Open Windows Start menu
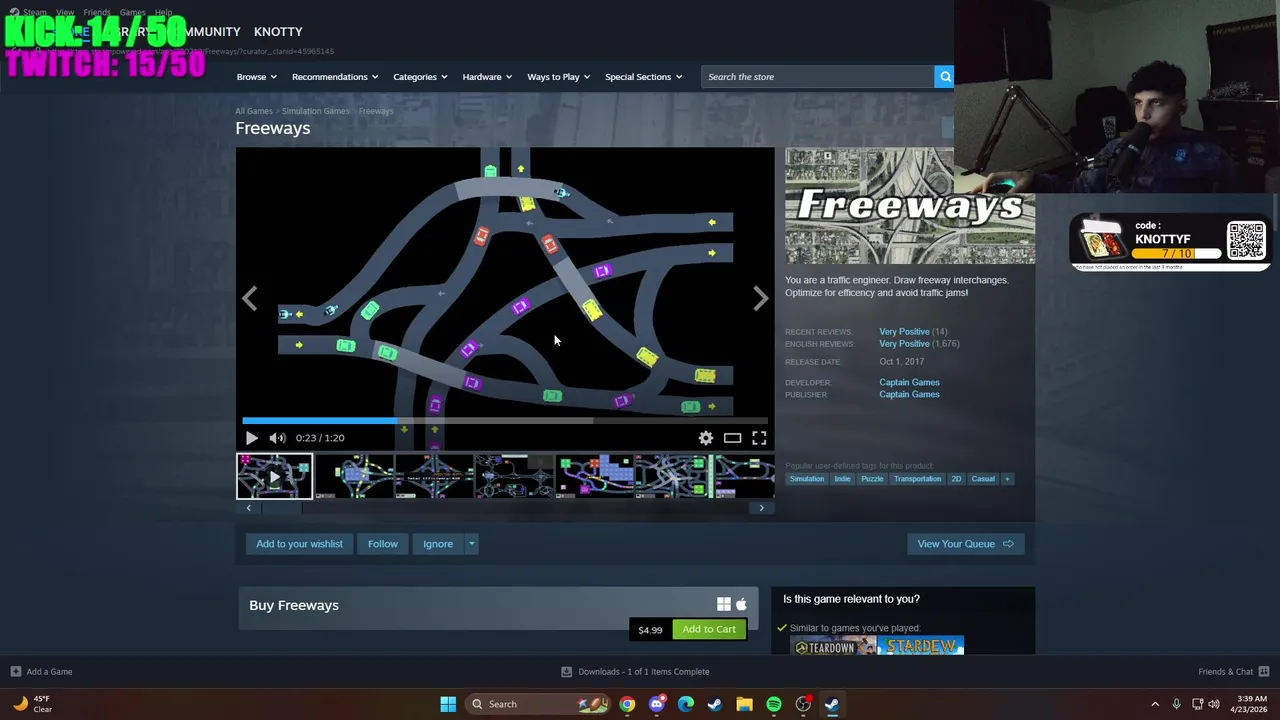This screenshot has width=1280, height=720. 448,704
